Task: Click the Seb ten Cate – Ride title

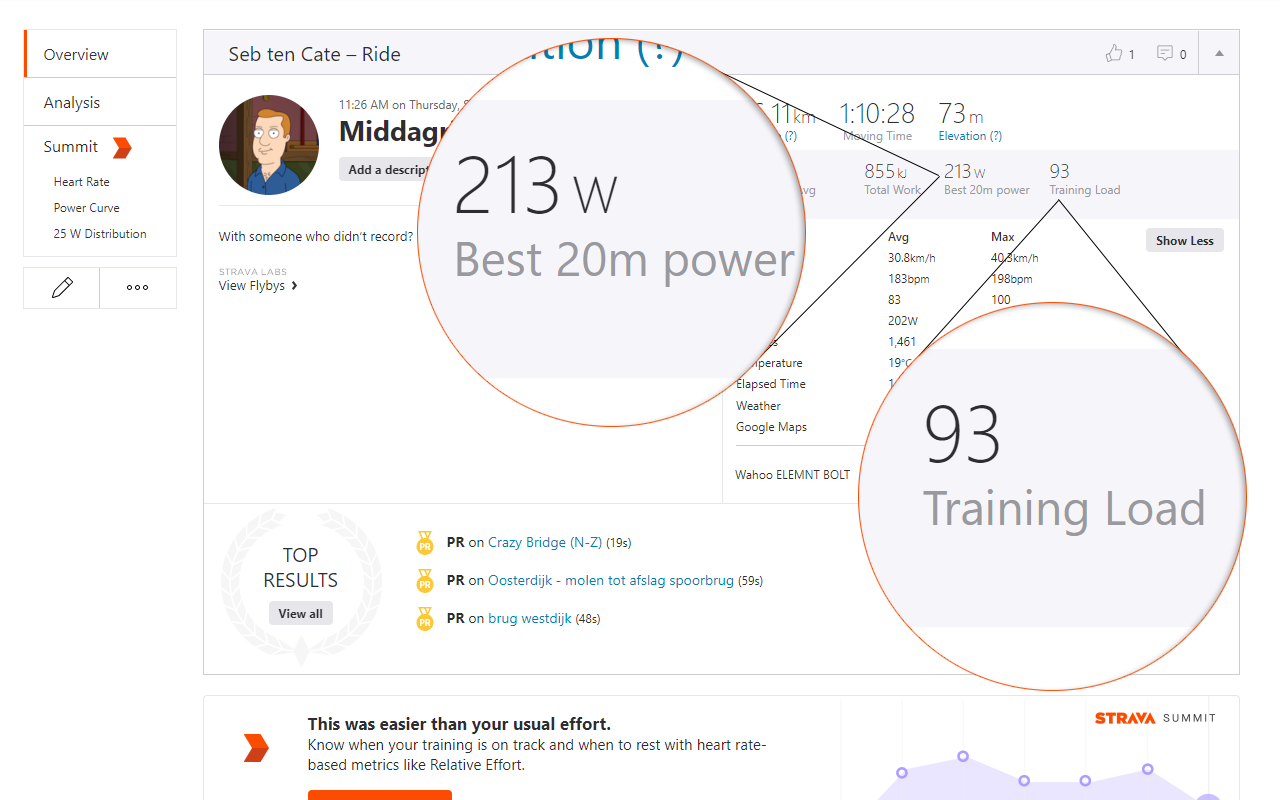Action: (x=314, y=54)
